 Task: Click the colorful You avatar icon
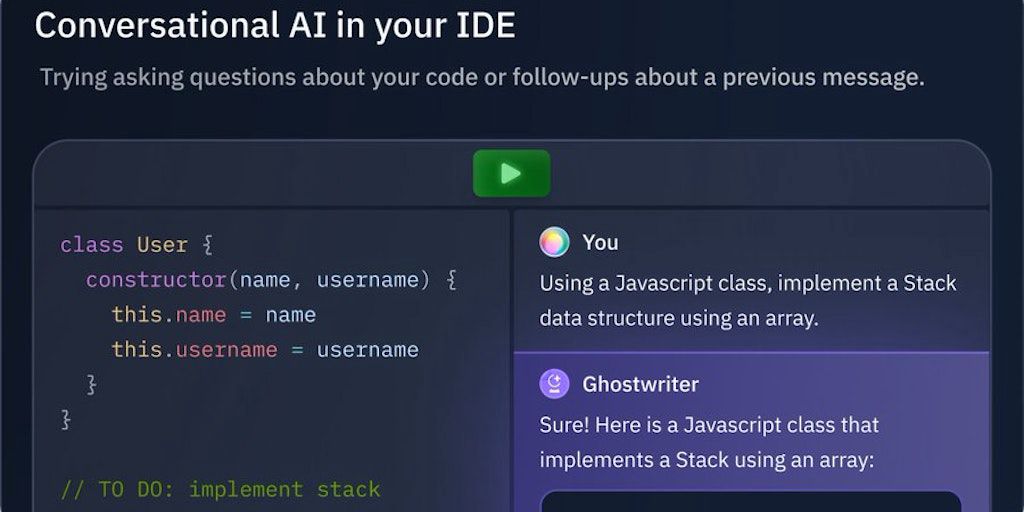(554, 242)
